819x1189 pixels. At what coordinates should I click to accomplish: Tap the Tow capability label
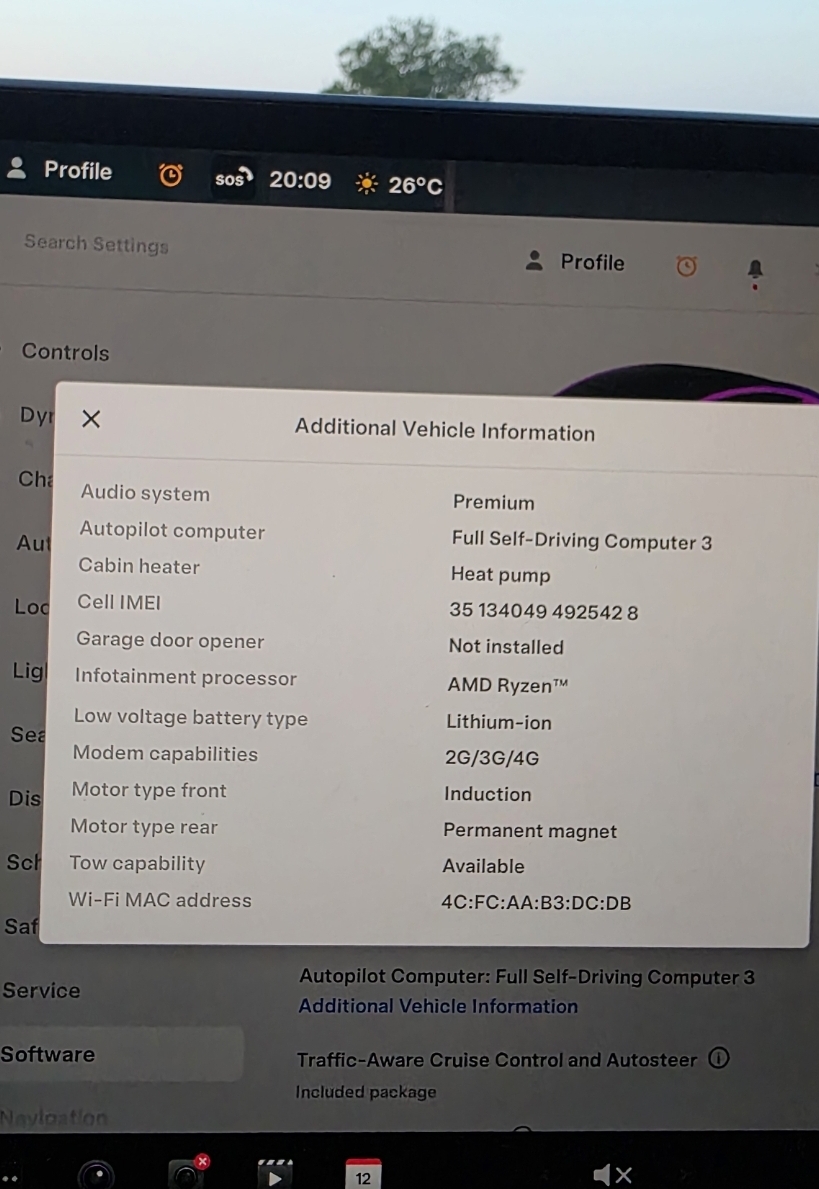[137, 863]
